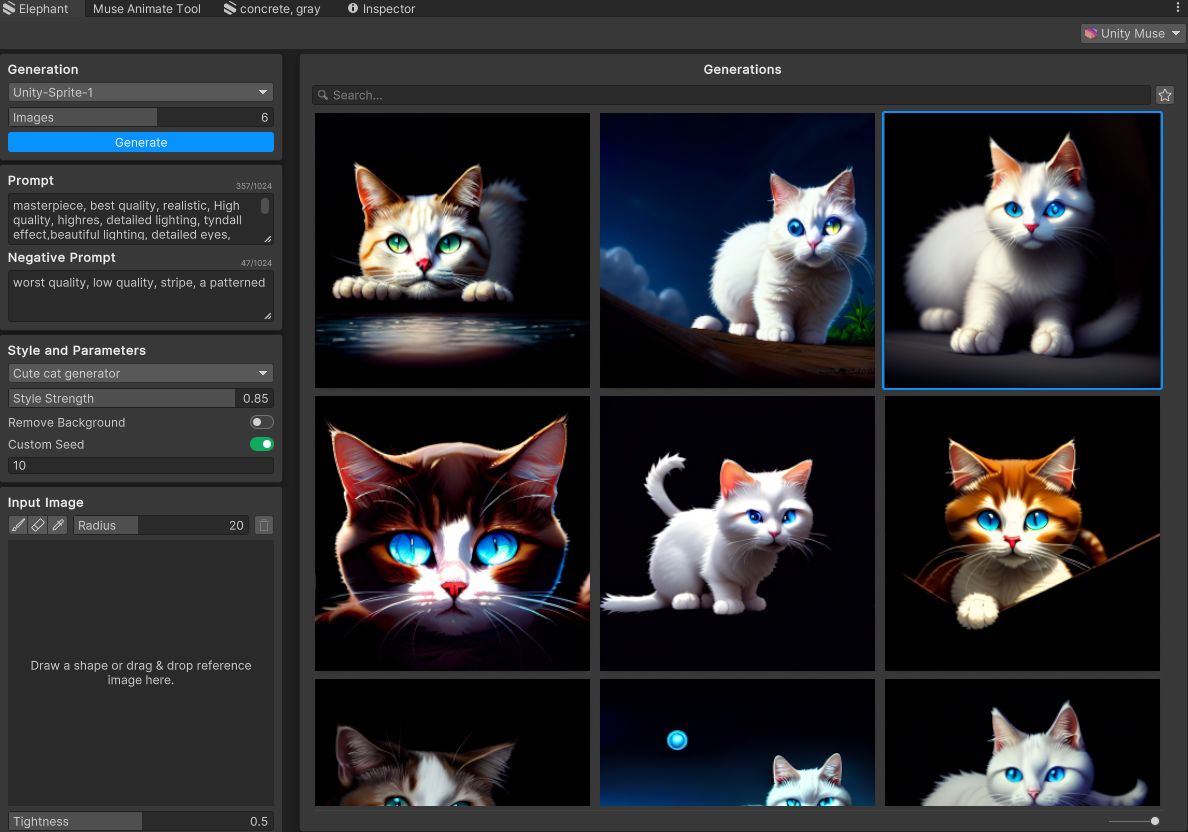The width and height of the screenshot is (1188, 832).
Task: Click the Unity Muse logo icon
Action: pos(1090,33)
